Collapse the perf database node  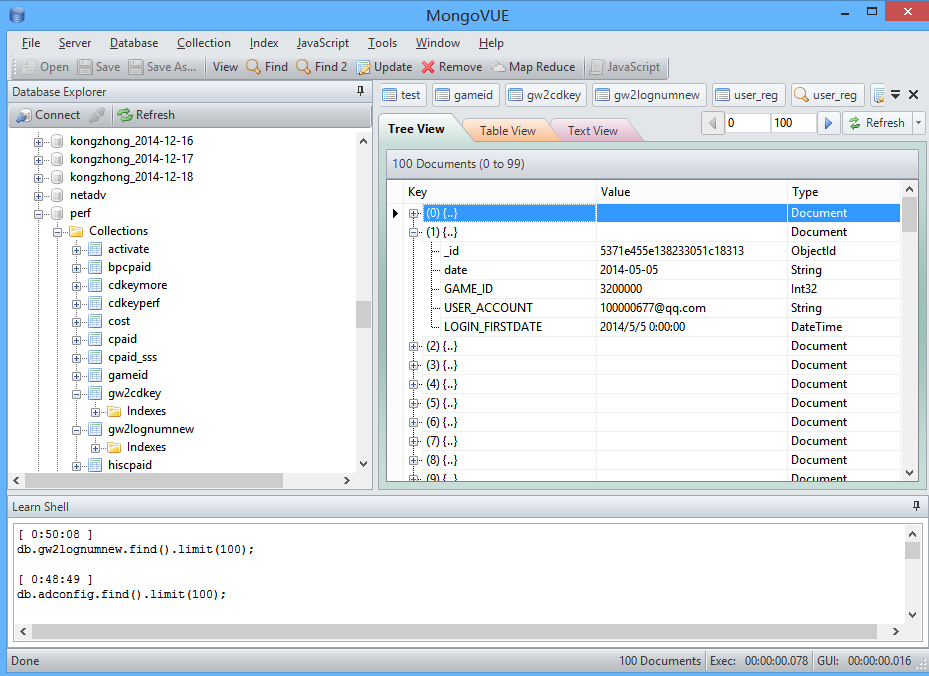[39, 214]
